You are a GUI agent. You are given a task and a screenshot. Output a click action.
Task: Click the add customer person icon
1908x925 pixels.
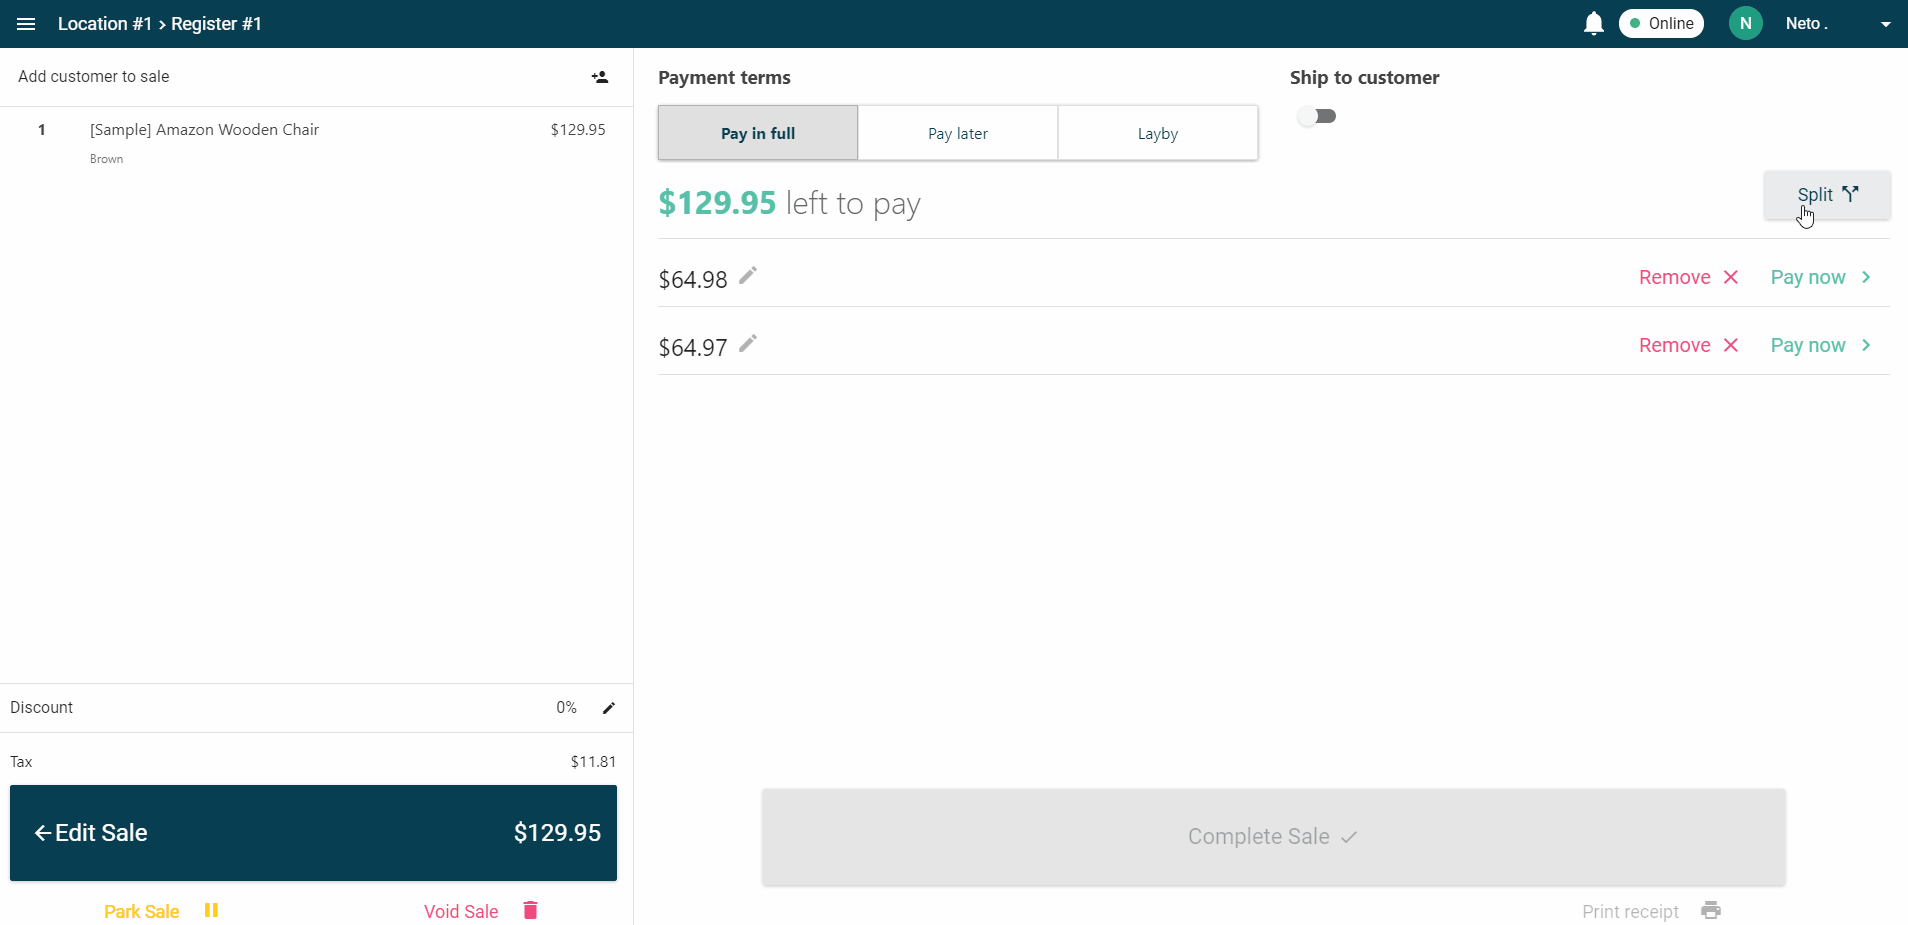tap(600, 77)
